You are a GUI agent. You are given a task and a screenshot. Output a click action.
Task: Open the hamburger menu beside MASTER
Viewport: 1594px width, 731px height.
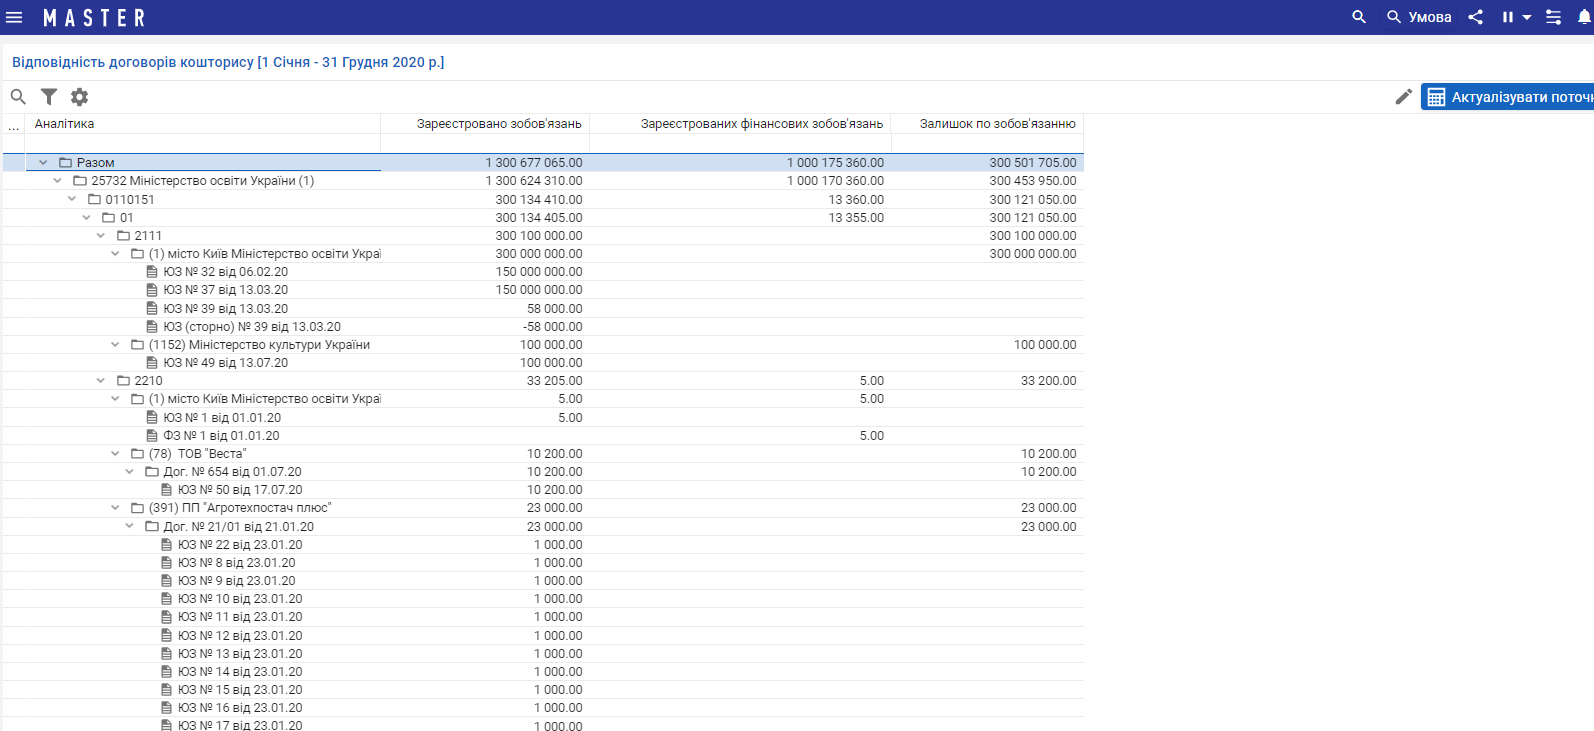(x=14, y=17)
